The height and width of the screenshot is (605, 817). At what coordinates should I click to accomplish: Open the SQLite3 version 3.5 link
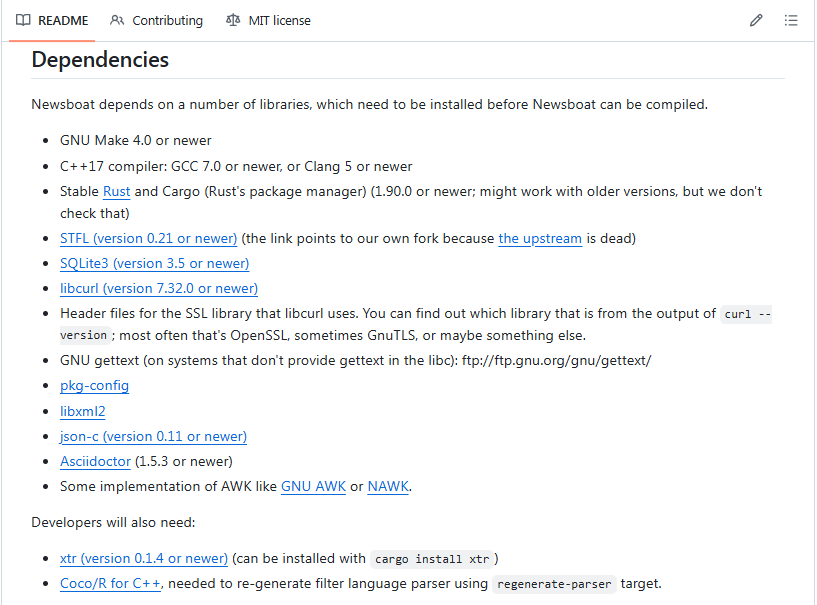pos(154,263)
